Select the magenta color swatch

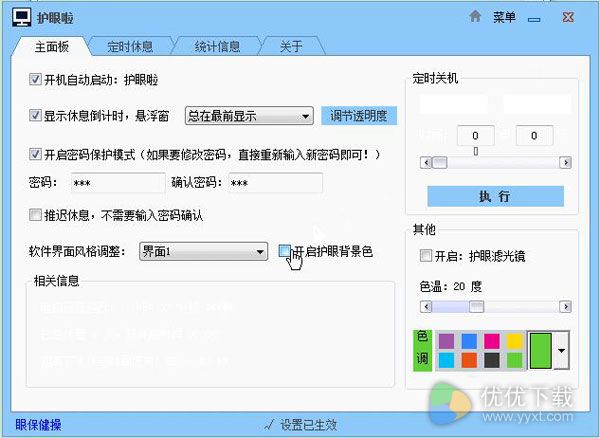pyautogui.click(x=492, y=341)
